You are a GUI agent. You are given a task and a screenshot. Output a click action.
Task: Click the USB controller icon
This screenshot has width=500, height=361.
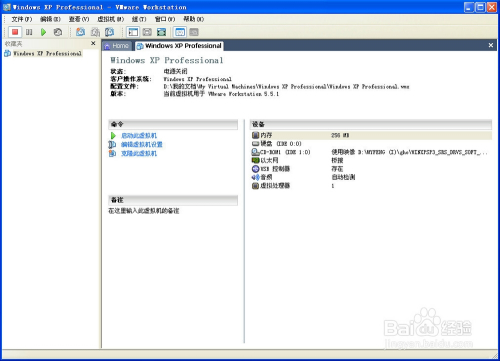(x=255, y=169)
